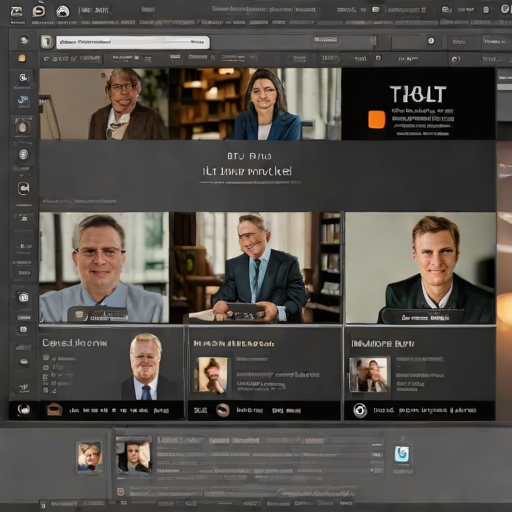This screenshot has height=512, width=512.
Task: Click the round ring icon in bottom-right card footer
Action: 360,410
